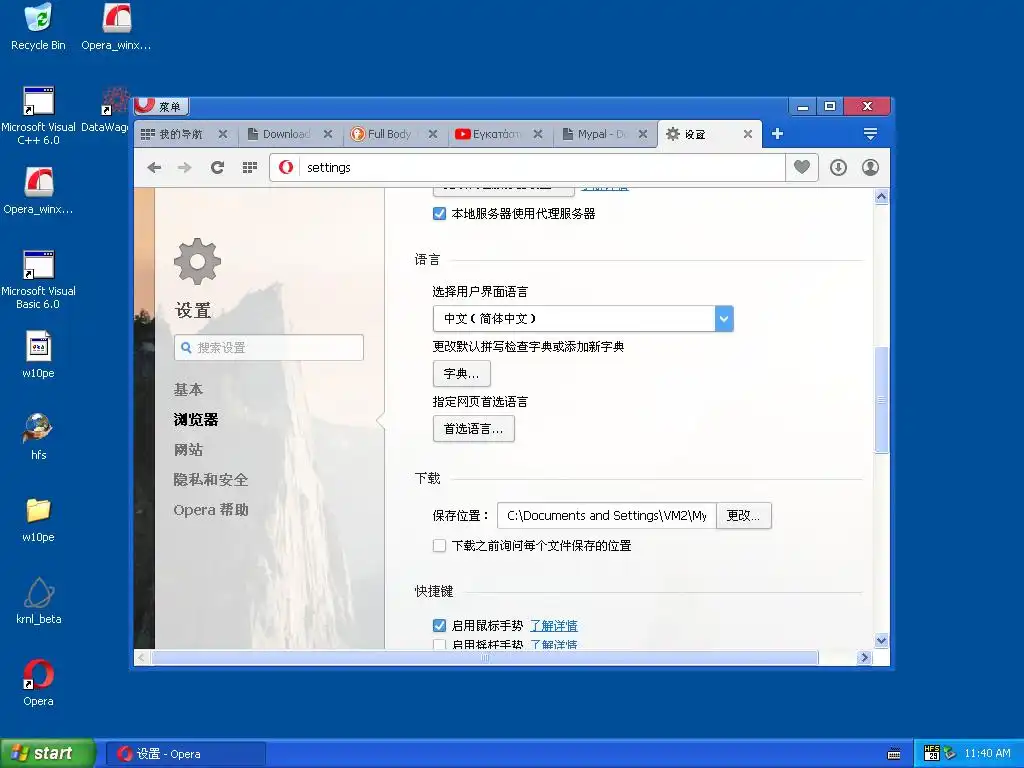Click the 搜索设置 search field
Image resolution: width=1024 pixels, height=768 pixels.
coord(269,347)
